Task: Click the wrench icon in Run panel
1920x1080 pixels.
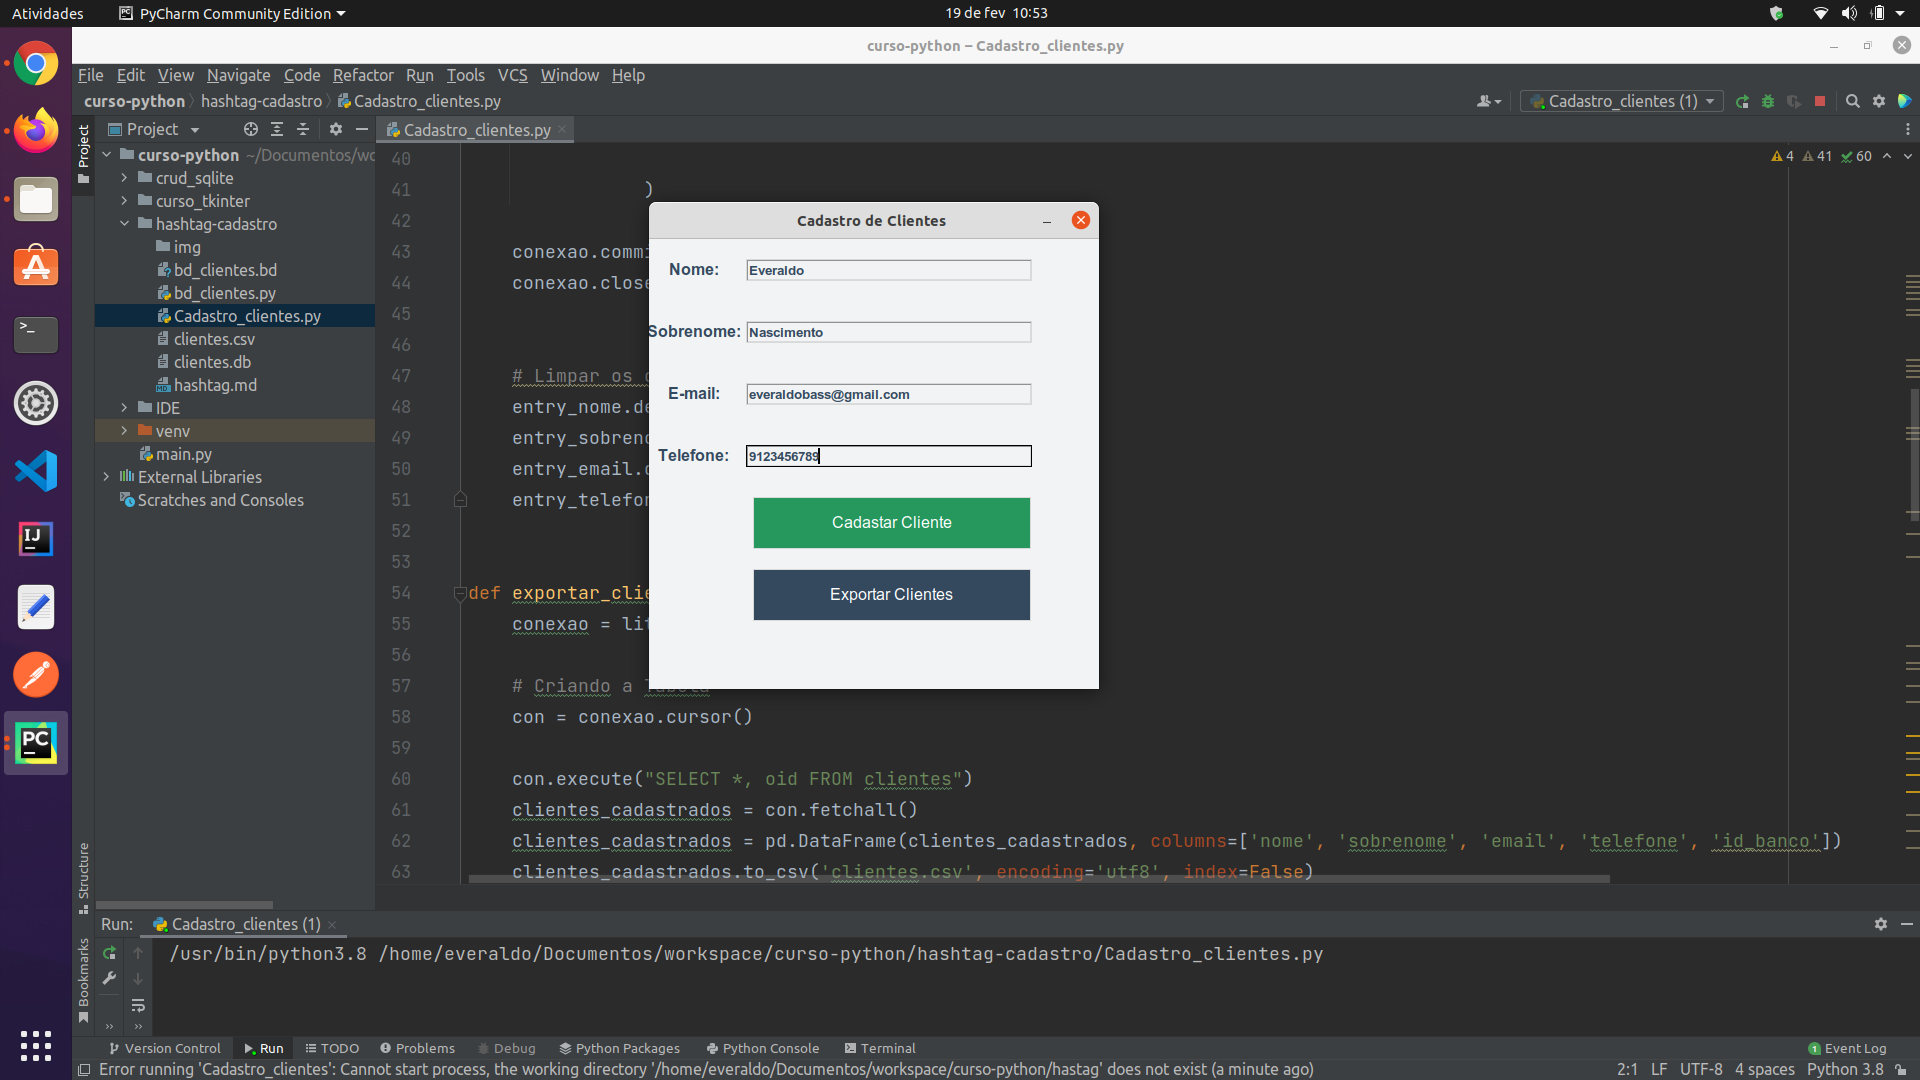Action: coord(110,978)
